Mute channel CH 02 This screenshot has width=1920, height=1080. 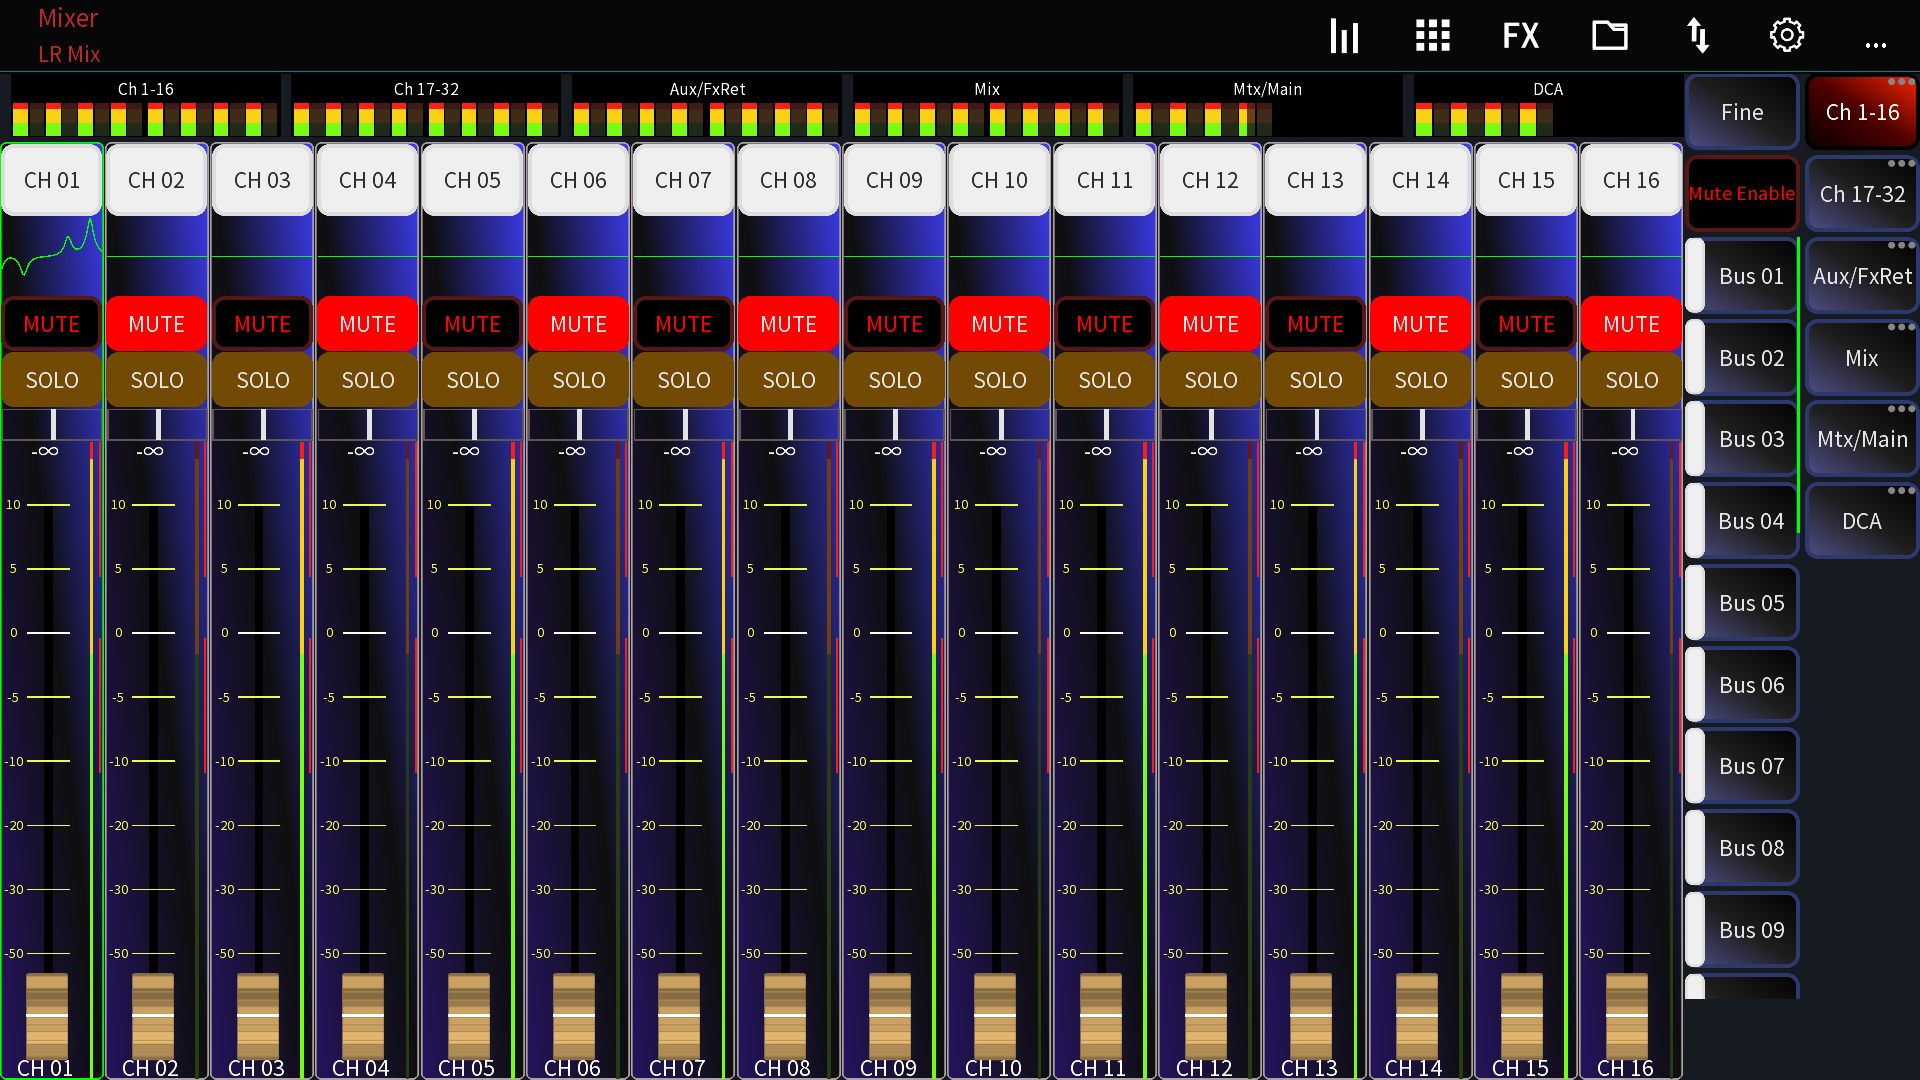pyautogui.click(x=156, y=323)
